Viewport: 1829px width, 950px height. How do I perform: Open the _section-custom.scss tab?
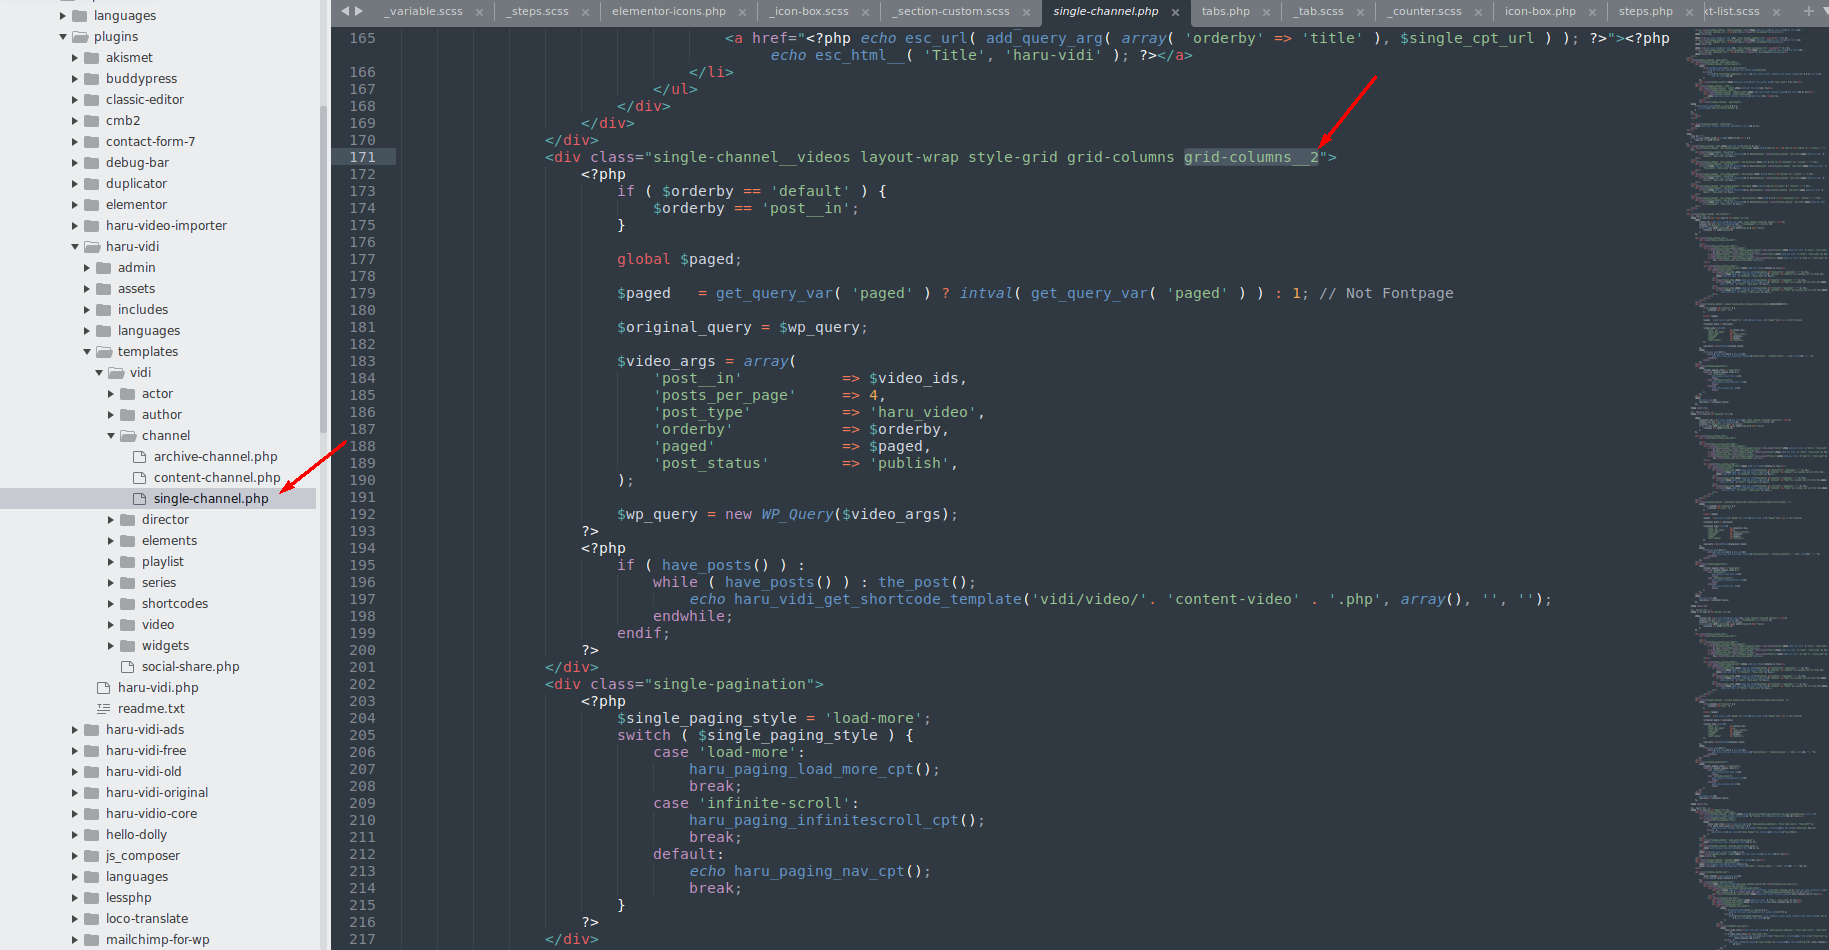(951, 11)
